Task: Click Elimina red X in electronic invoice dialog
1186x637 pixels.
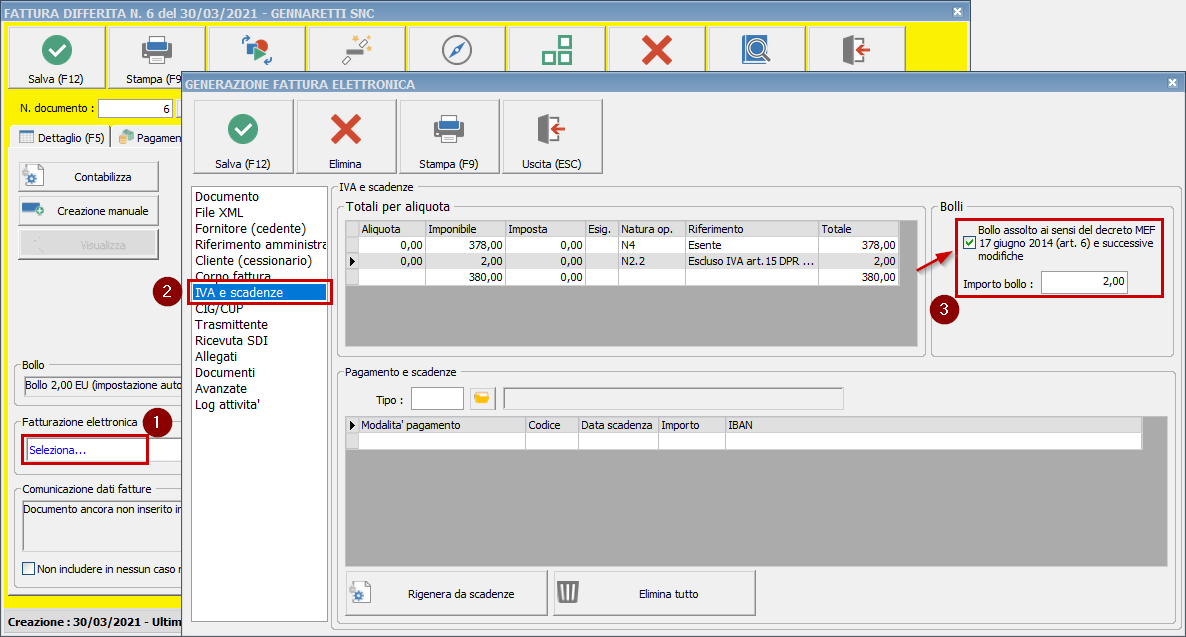Action: [346, 137]
